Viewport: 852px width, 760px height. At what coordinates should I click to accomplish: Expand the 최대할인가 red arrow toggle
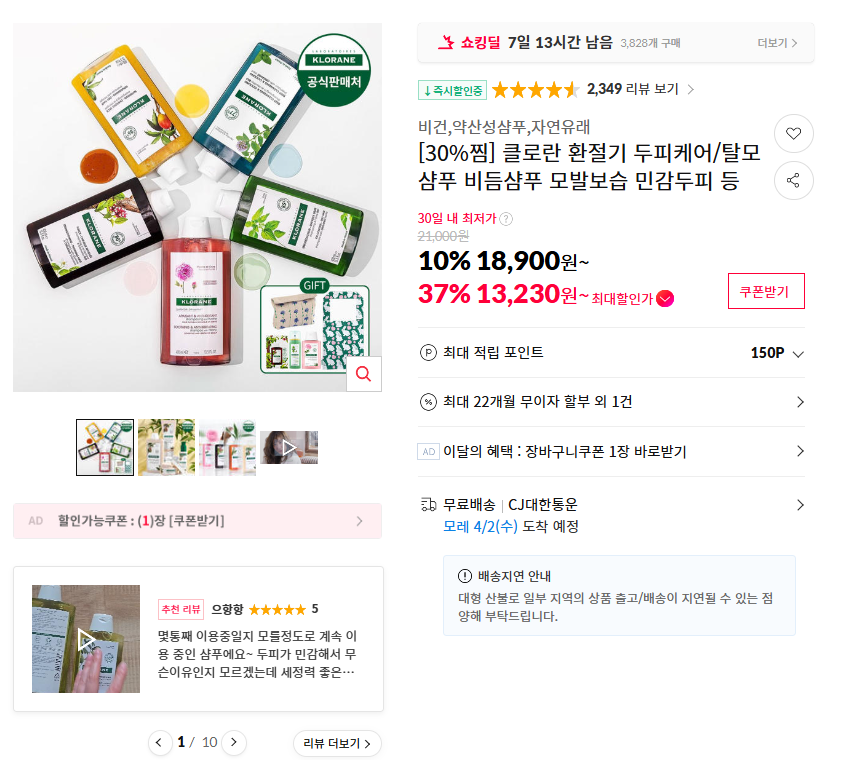(665, 298)
